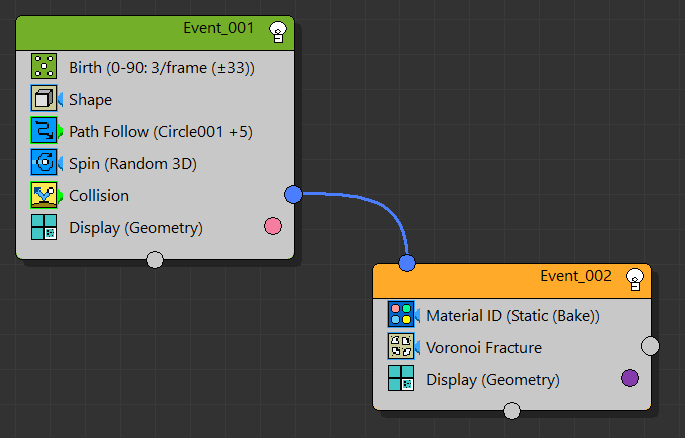This screenshot has height=438, width=685.
Task: Click the Voronoi Fracture operator icon
Action: tap(400, 348)
